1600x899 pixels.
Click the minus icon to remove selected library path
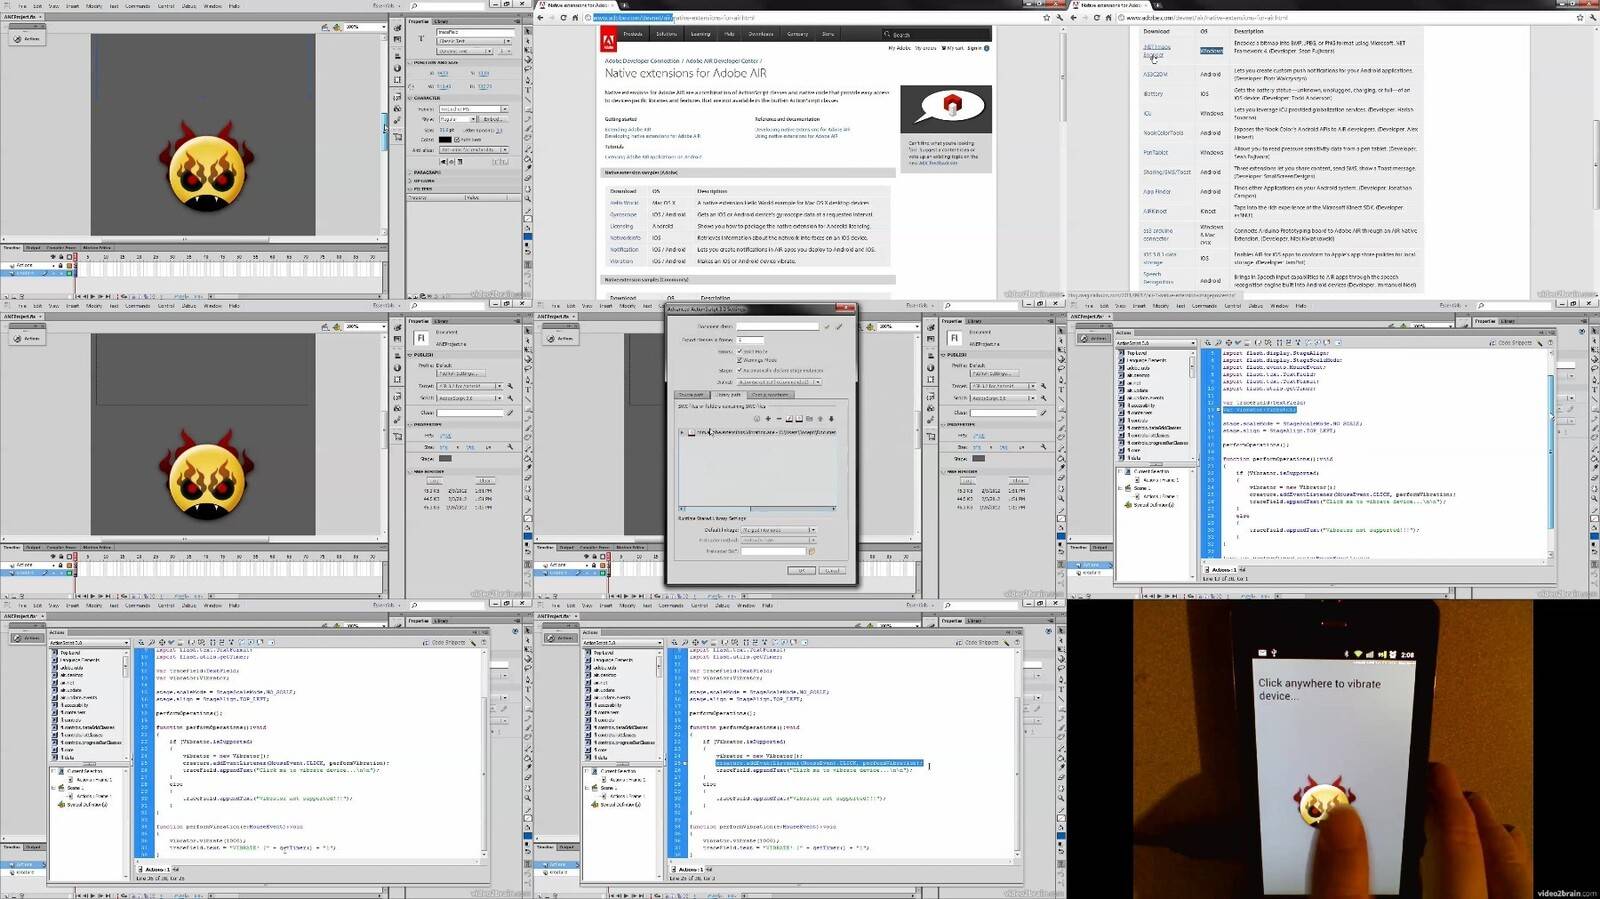tap(779, 419)
